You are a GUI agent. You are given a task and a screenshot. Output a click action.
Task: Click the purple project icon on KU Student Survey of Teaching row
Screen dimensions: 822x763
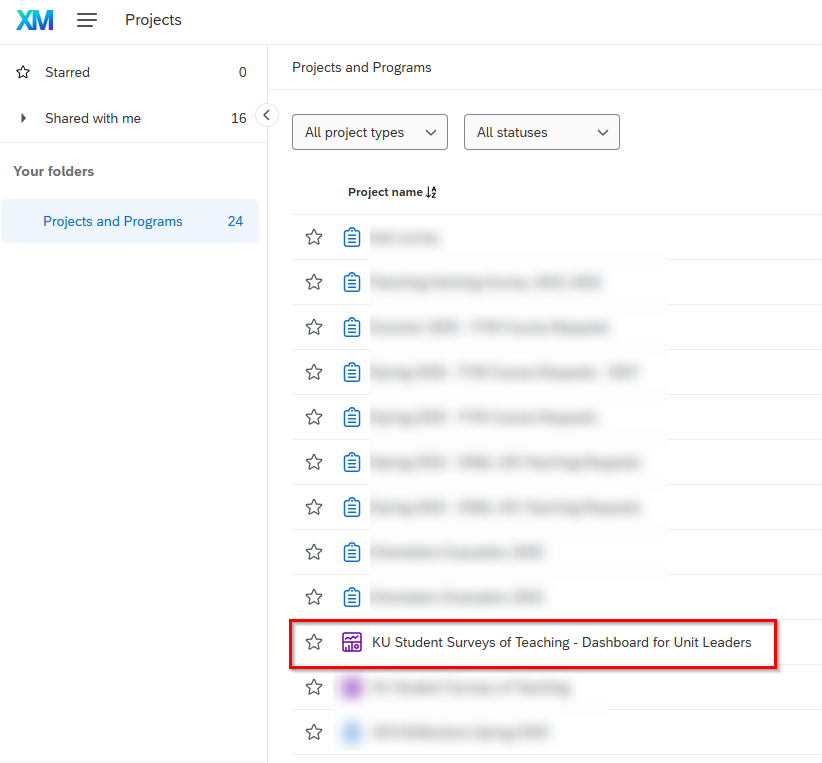click(x=352, y=687)
